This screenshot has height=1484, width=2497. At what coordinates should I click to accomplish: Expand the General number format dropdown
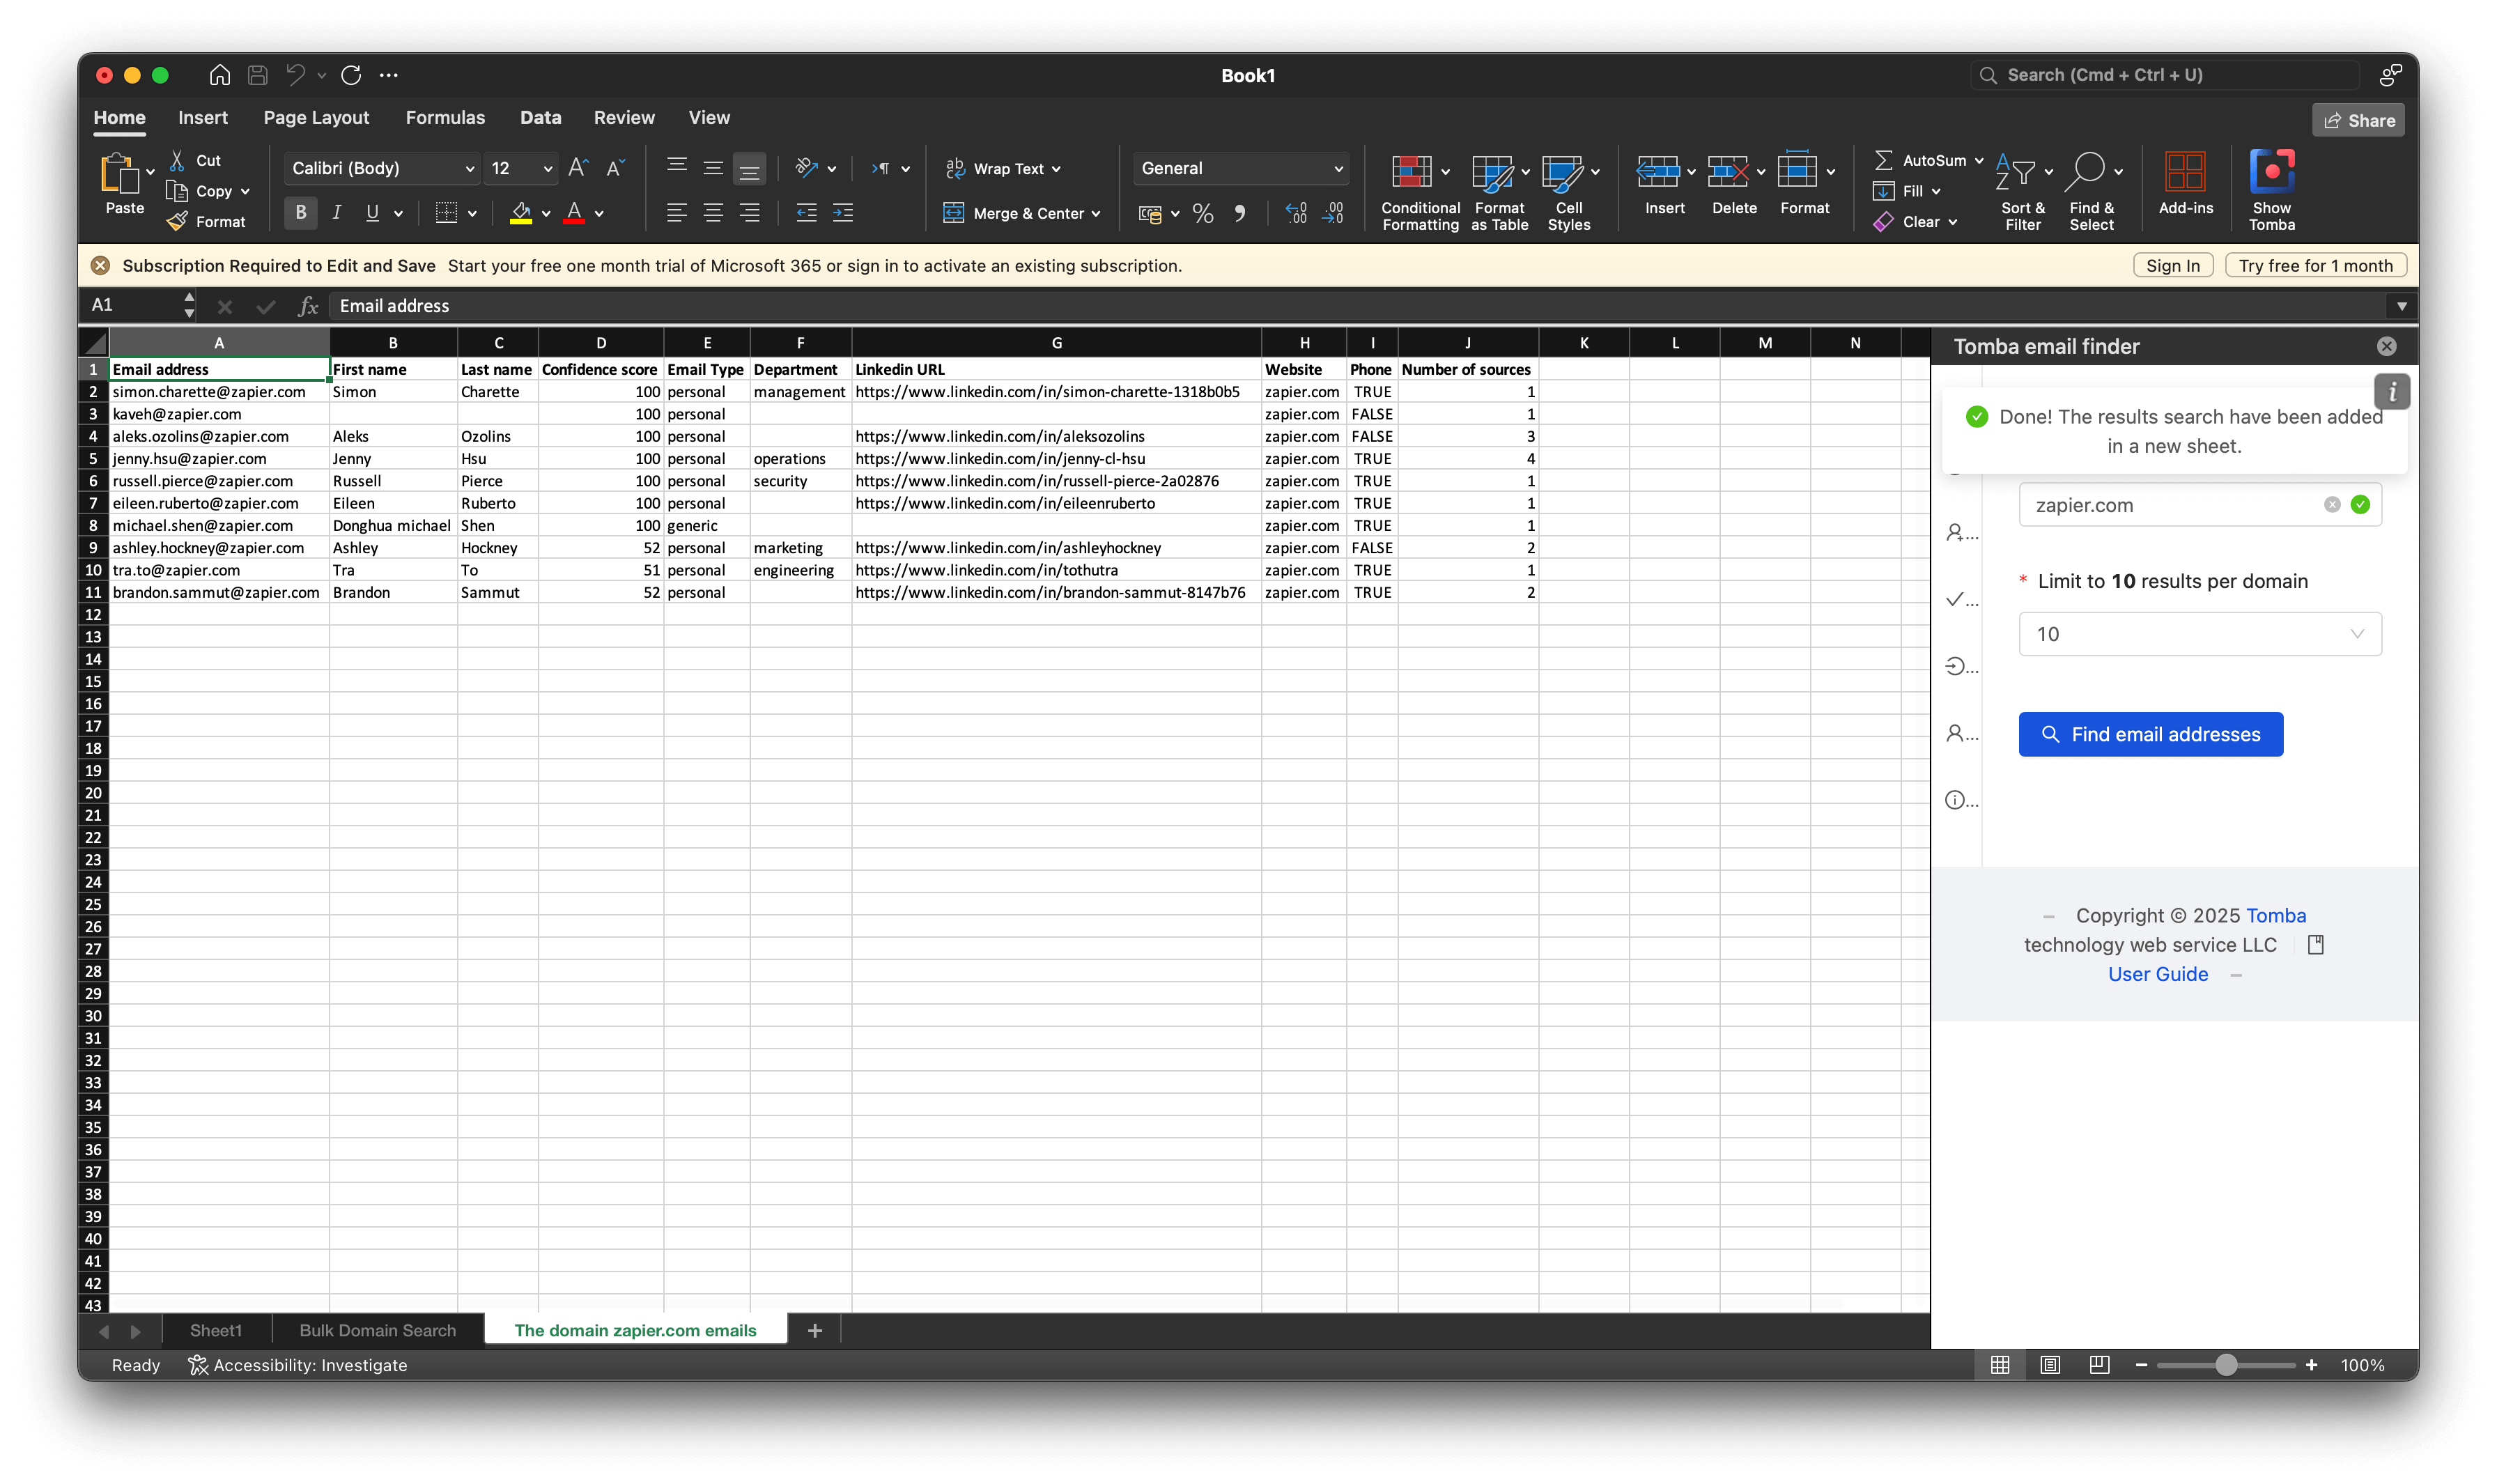[x=1241, y=168]
